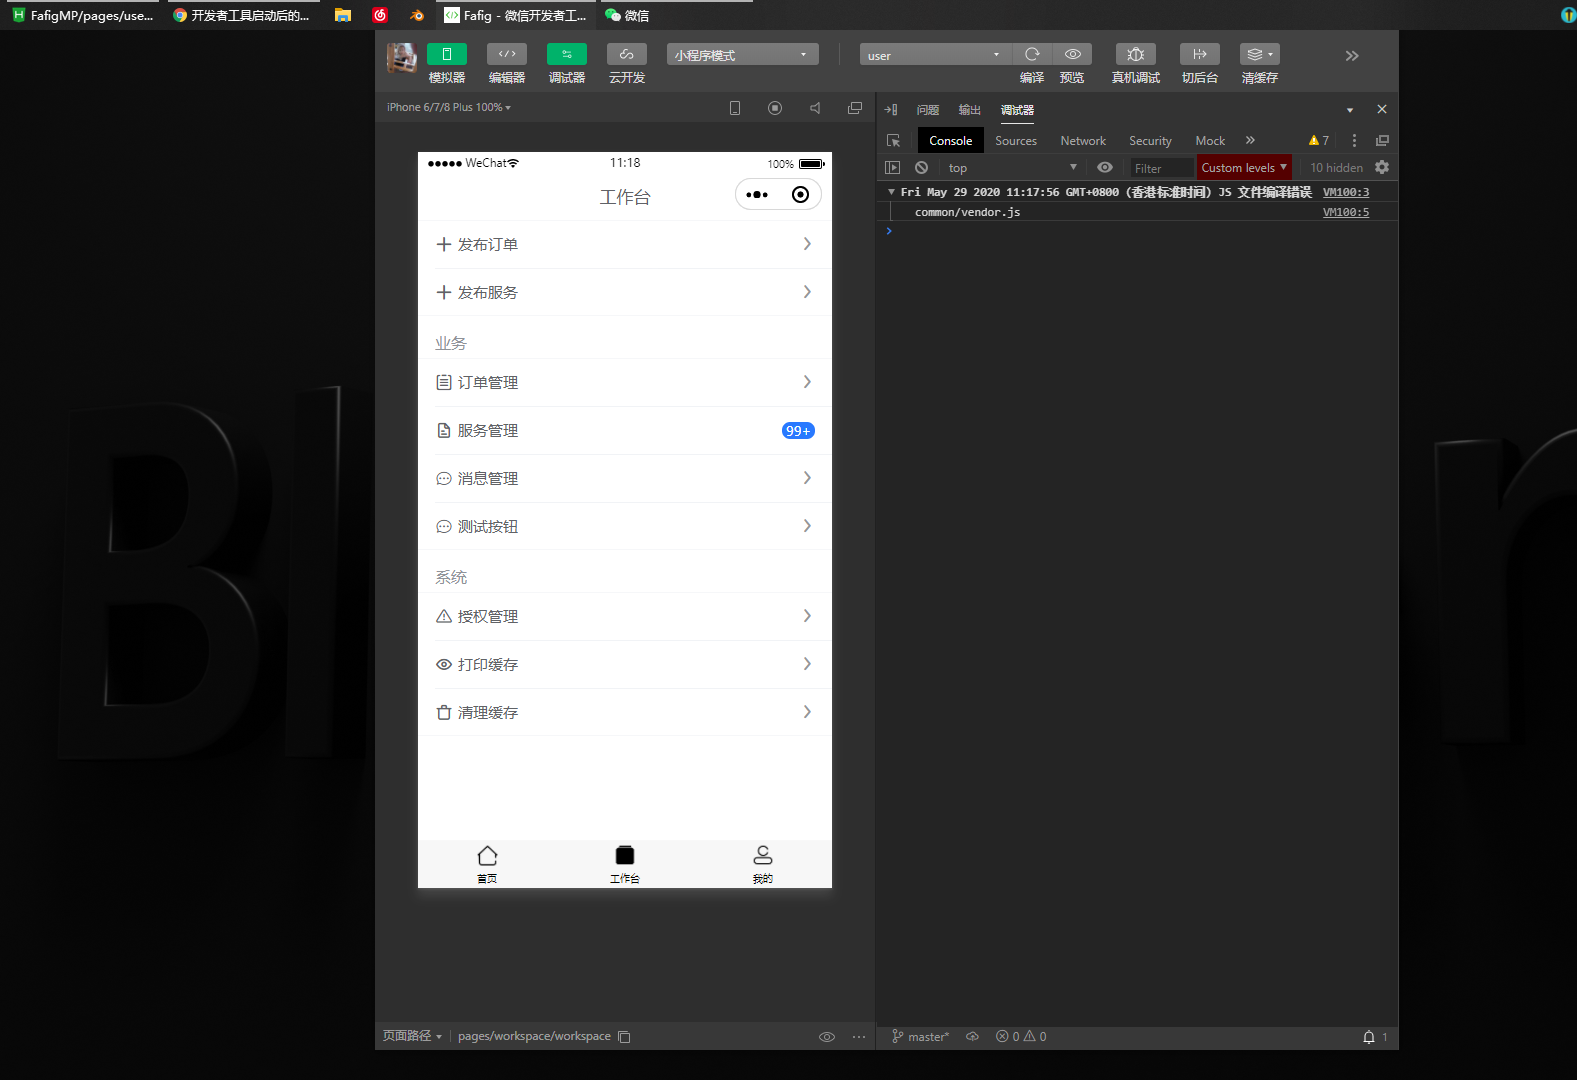Toggle the editor (编辑器) panel button
This screenshot has width=1577, height=1080.
click(x=507, y=54)
